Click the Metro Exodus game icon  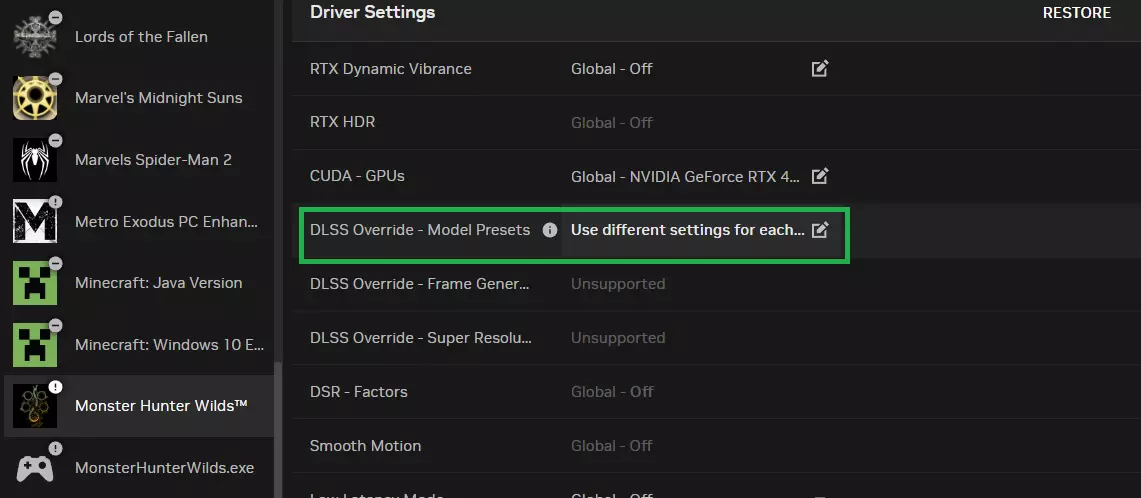tap(35, 221)
